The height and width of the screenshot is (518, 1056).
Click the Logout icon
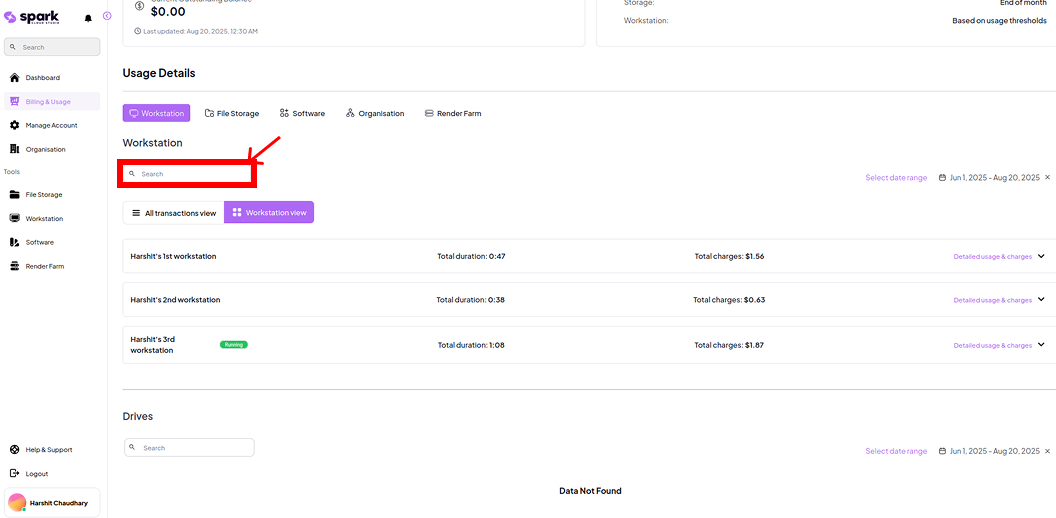[x=15, y=474]
